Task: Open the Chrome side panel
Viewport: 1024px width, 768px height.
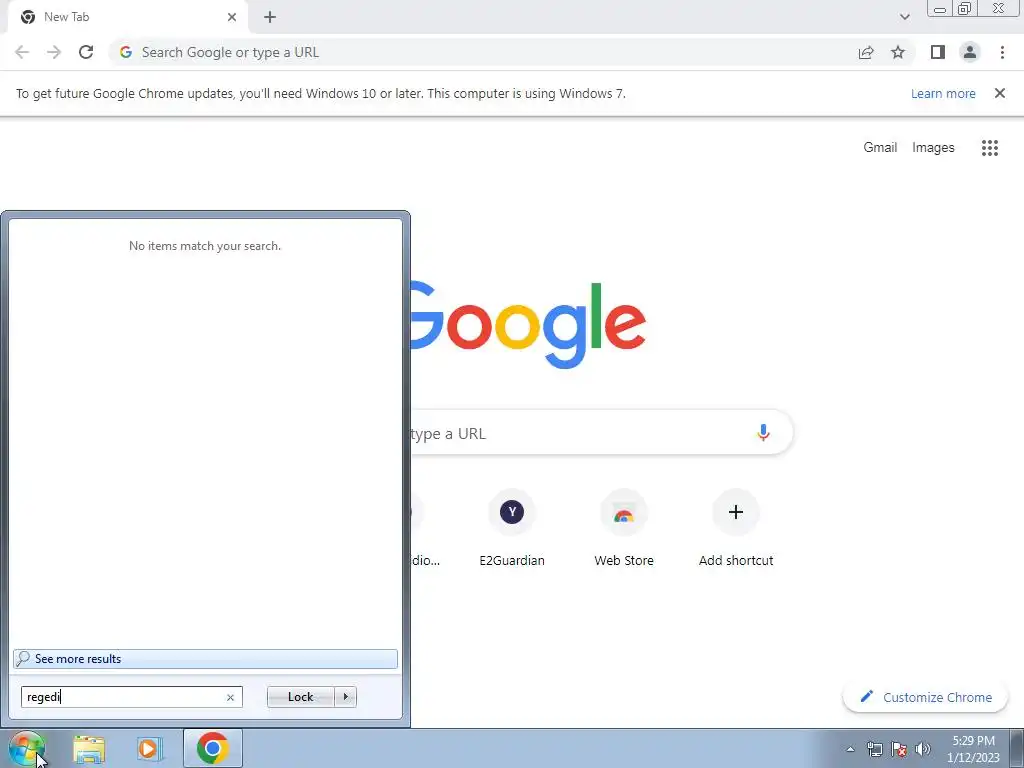Action: click(x=938, y=52)
